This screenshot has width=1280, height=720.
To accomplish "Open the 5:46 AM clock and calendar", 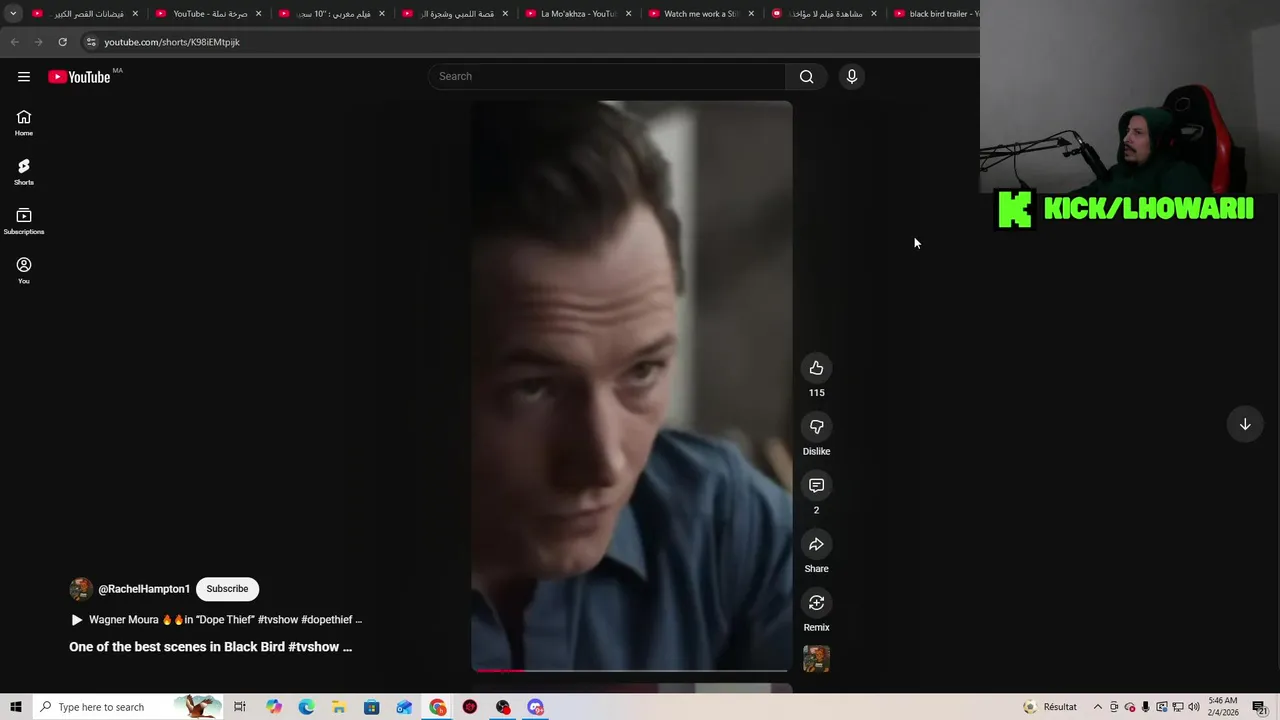I will [x=1222, y=707].
